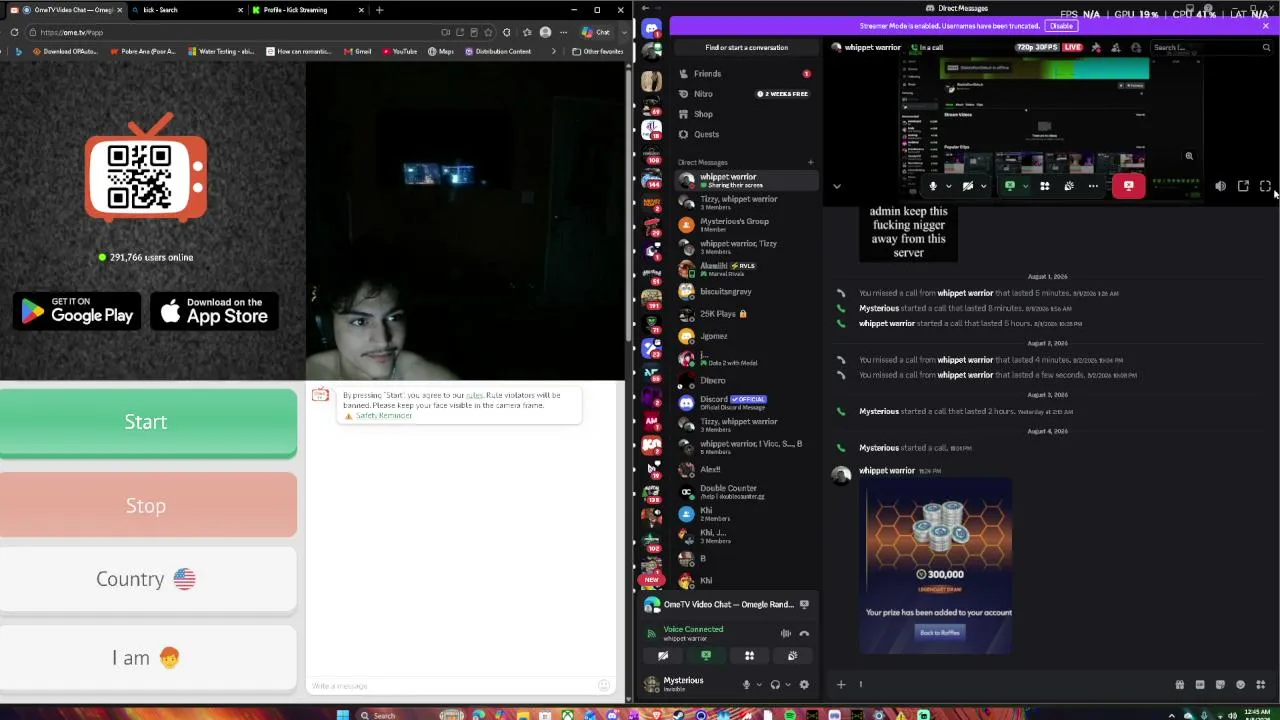Send a gift from the chat bar
Image resolution: width=1280 pixels, height=720 pixels.
click(1179, 685)
